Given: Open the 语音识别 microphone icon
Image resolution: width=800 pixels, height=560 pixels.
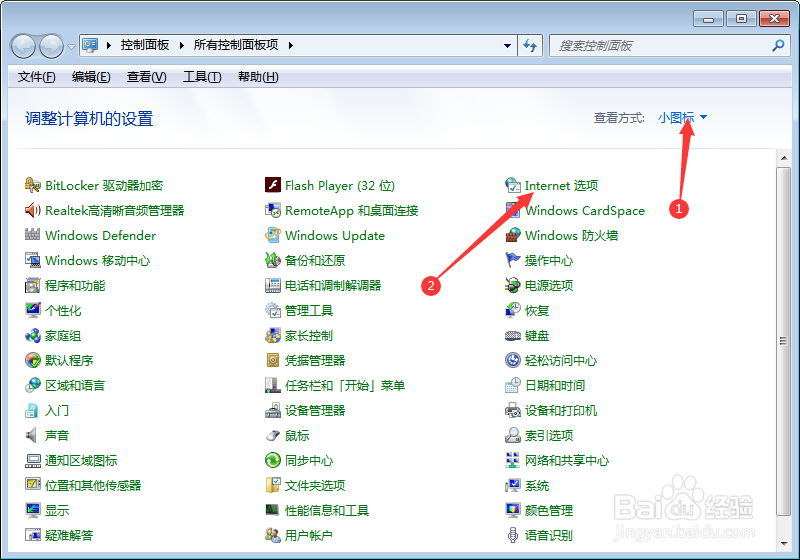Looking at the screenshot, I should click(513, 535).
